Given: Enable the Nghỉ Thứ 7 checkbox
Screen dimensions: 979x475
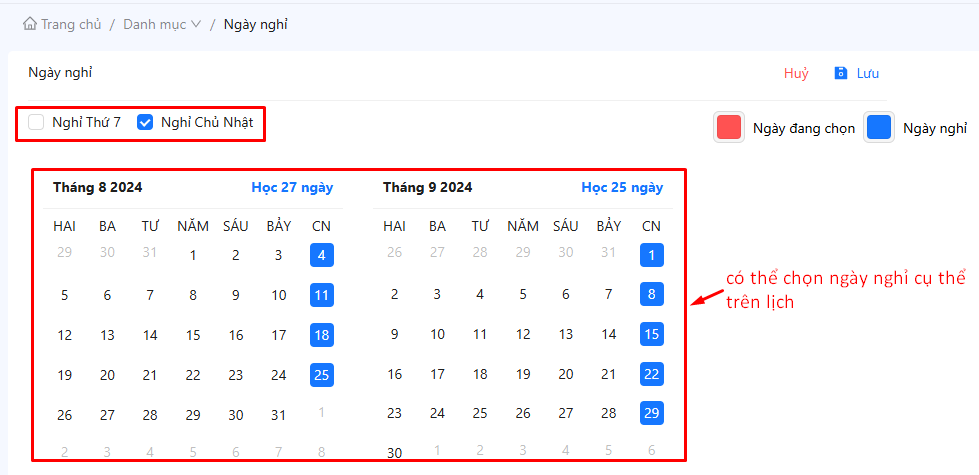Looking at the screenshot, I should pos(36,122).
